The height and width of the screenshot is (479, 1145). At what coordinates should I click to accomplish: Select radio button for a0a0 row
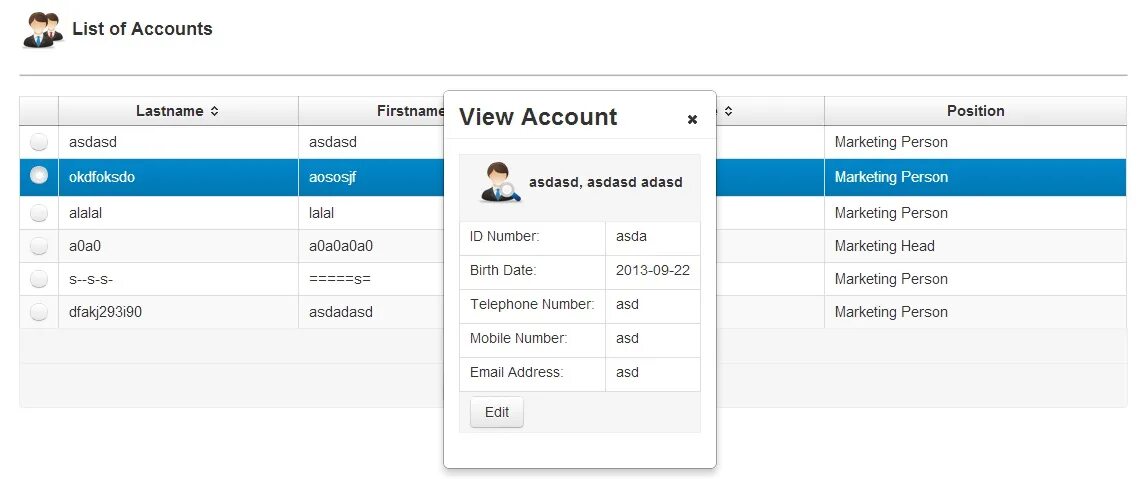point(39,246)
